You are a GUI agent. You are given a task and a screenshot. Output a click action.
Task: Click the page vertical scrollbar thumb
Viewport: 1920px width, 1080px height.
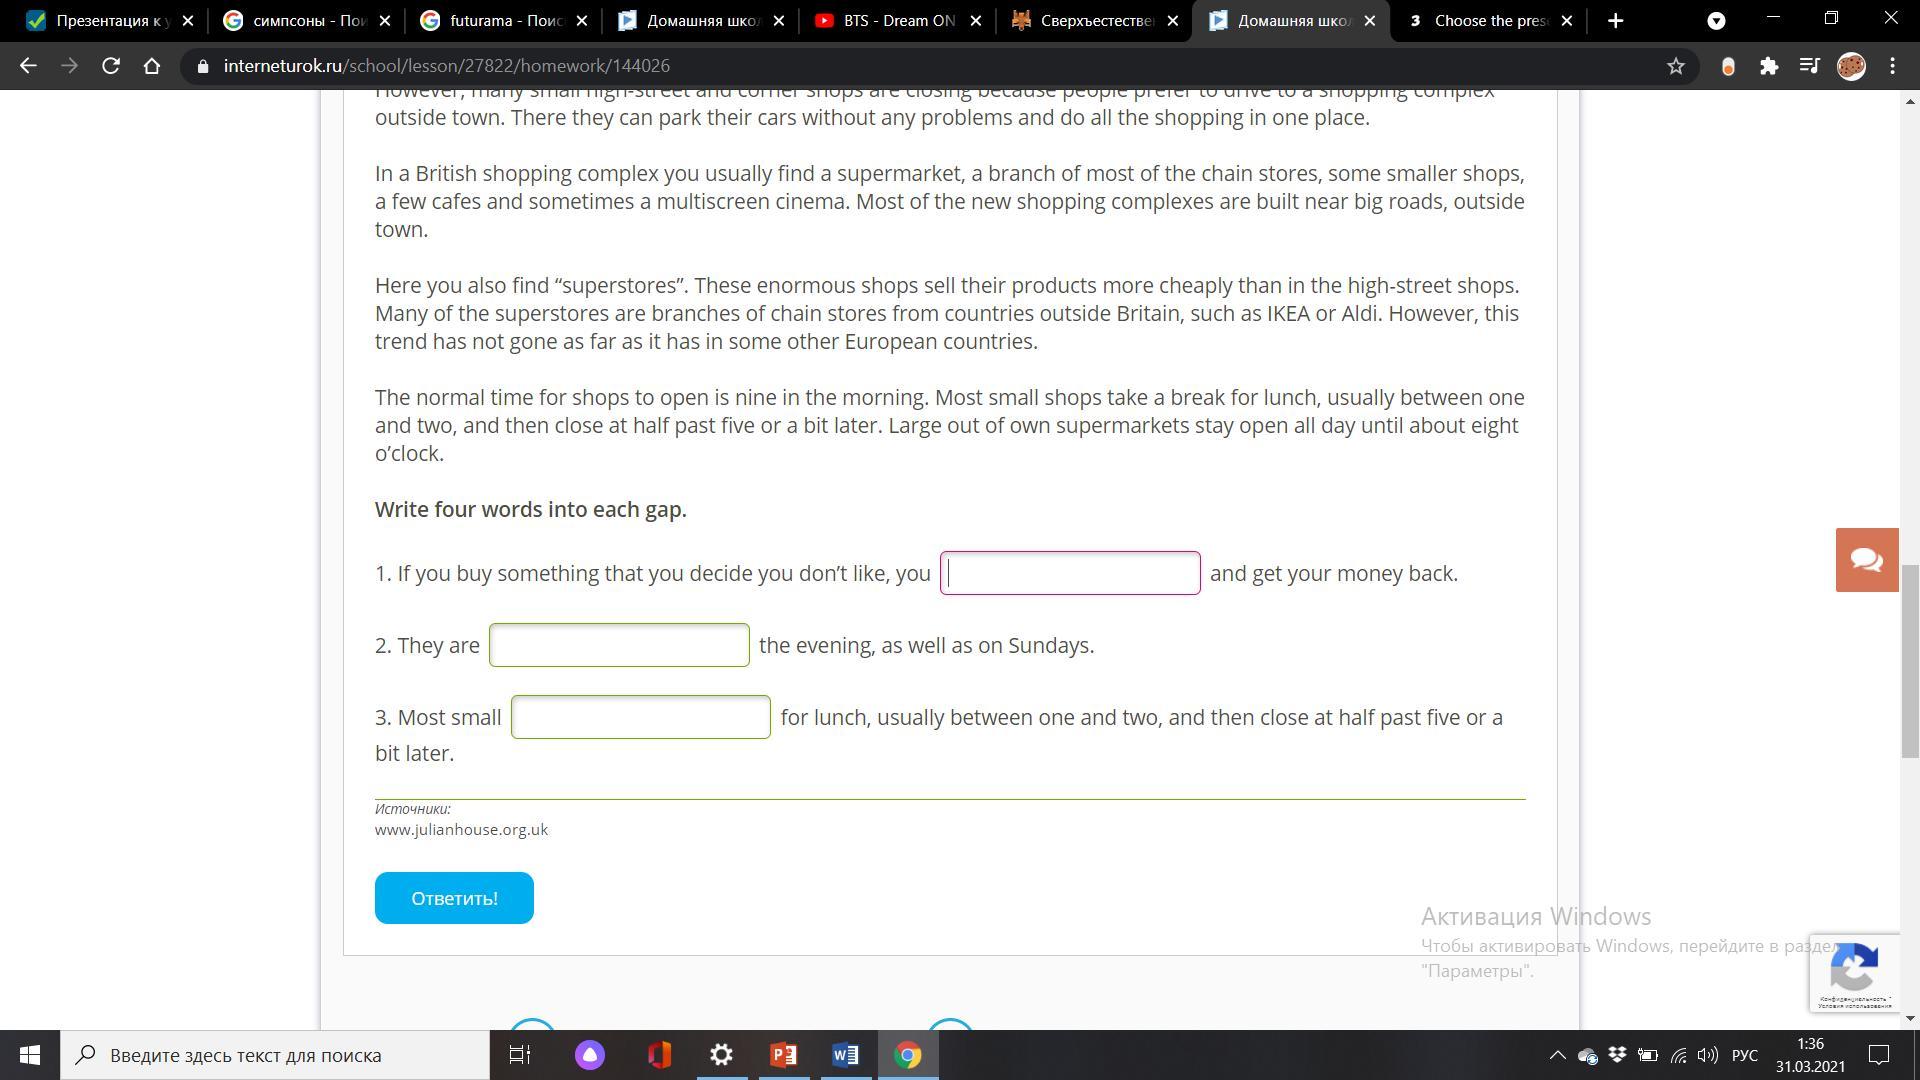(1910, 660)
